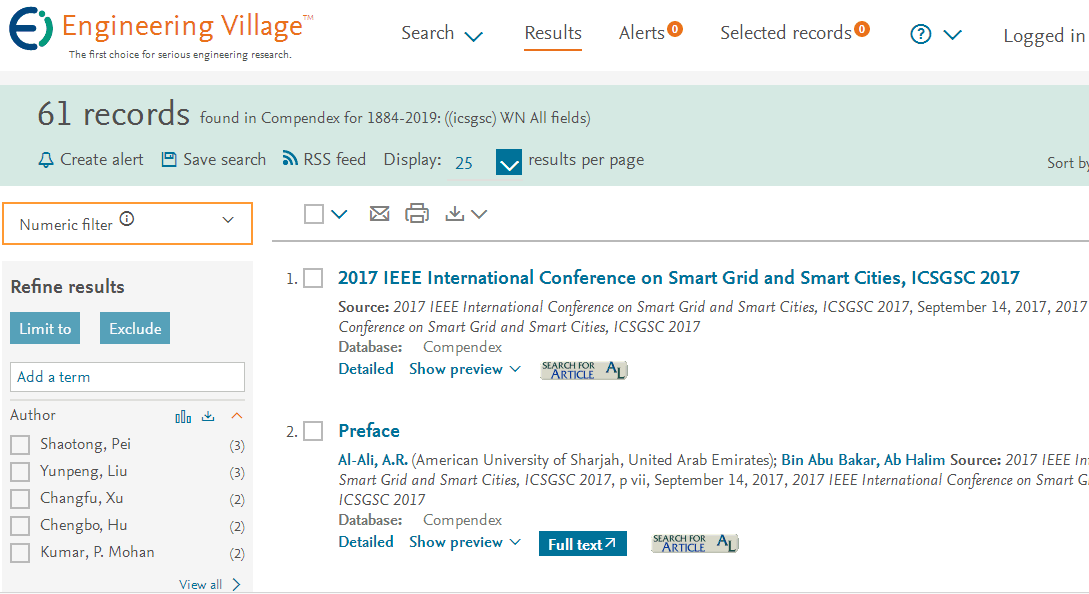Screen dimensions: 1089x594
Task: Expand the help menu chevron
Action: pyautogui.click(x=952, y=34)
